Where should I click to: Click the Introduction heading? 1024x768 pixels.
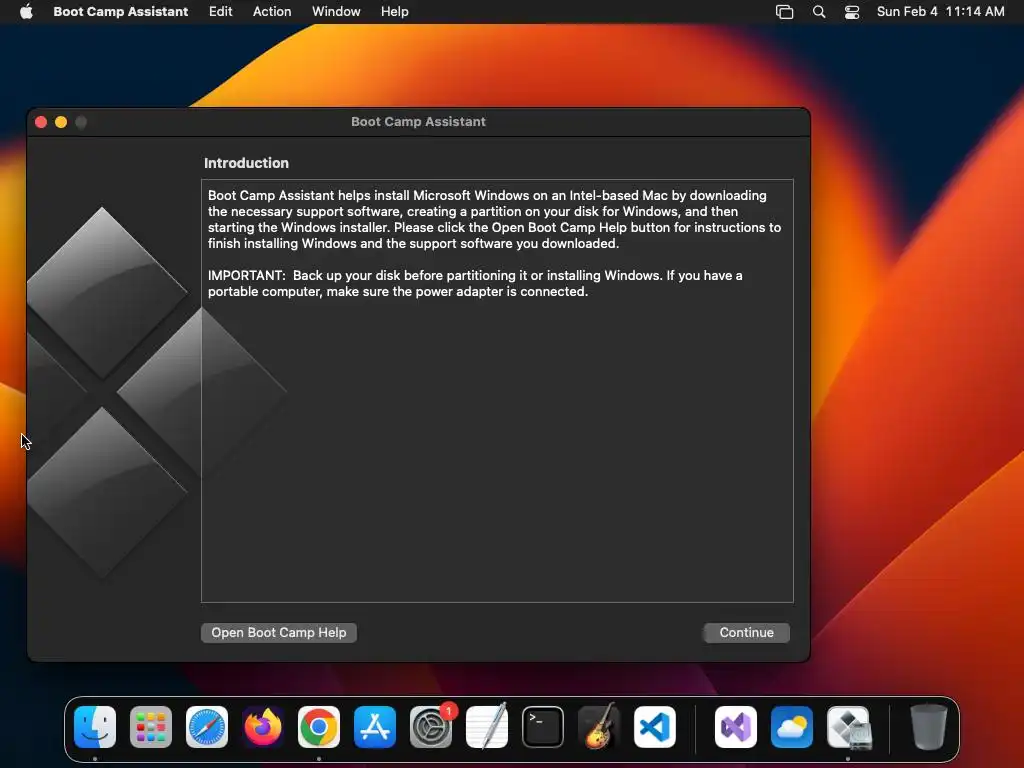click(x=246, y=163)
